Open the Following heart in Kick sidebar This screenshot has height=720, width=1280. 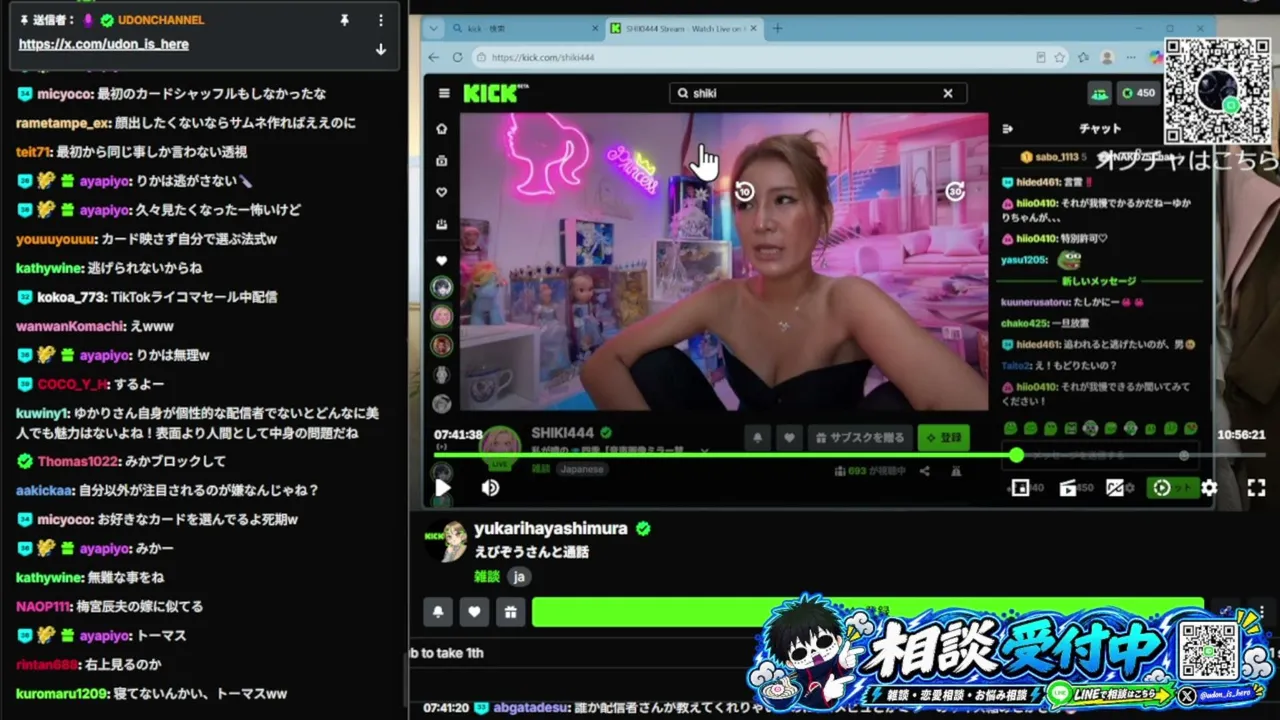(441, 192)
